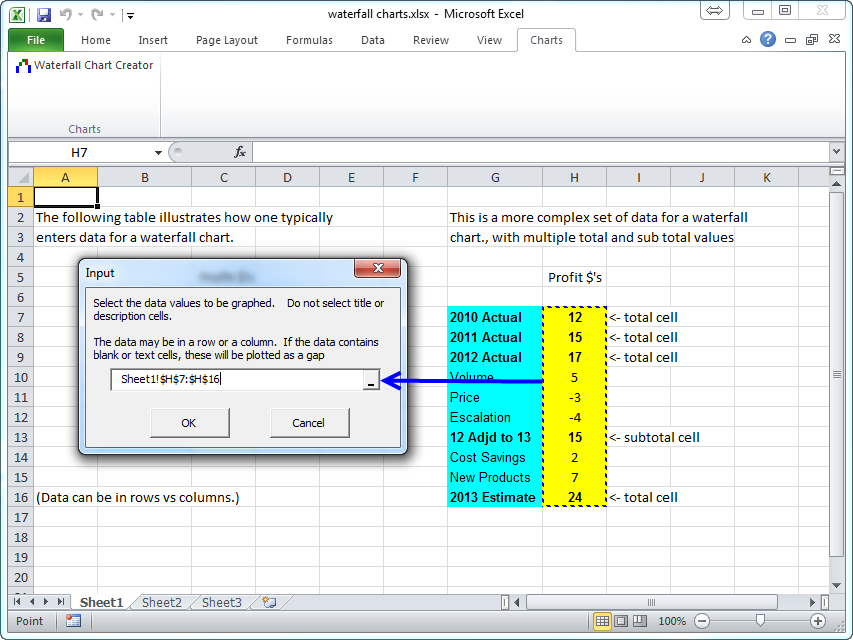Collapse the range selector in Input dialog
The image size is (853, 640).
(x=369, y=380)
